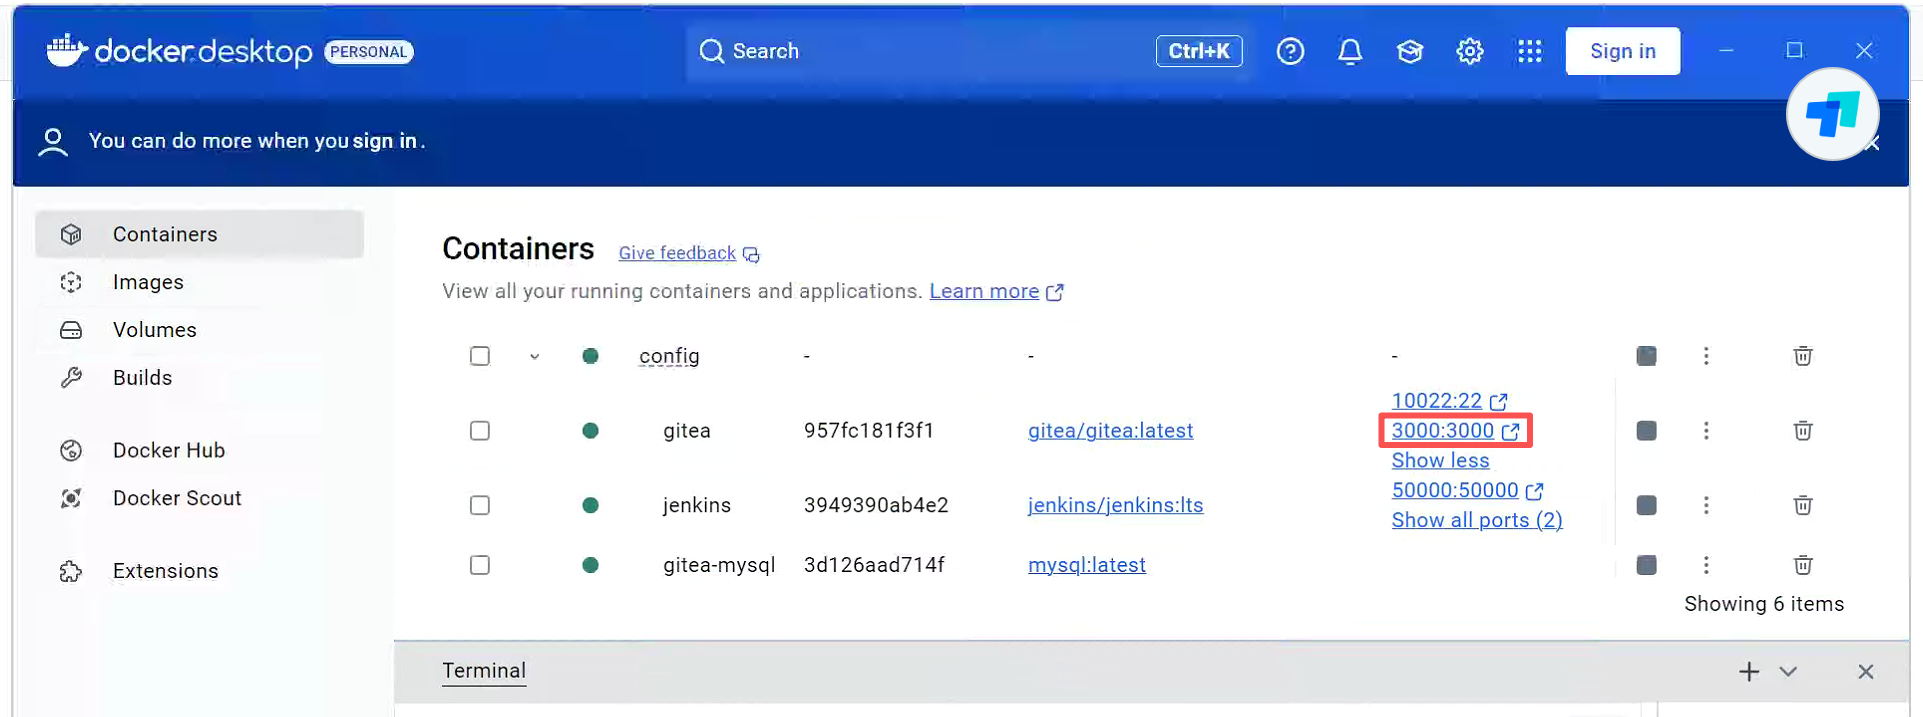Switch to the Terminal tab

pos(484,671)
